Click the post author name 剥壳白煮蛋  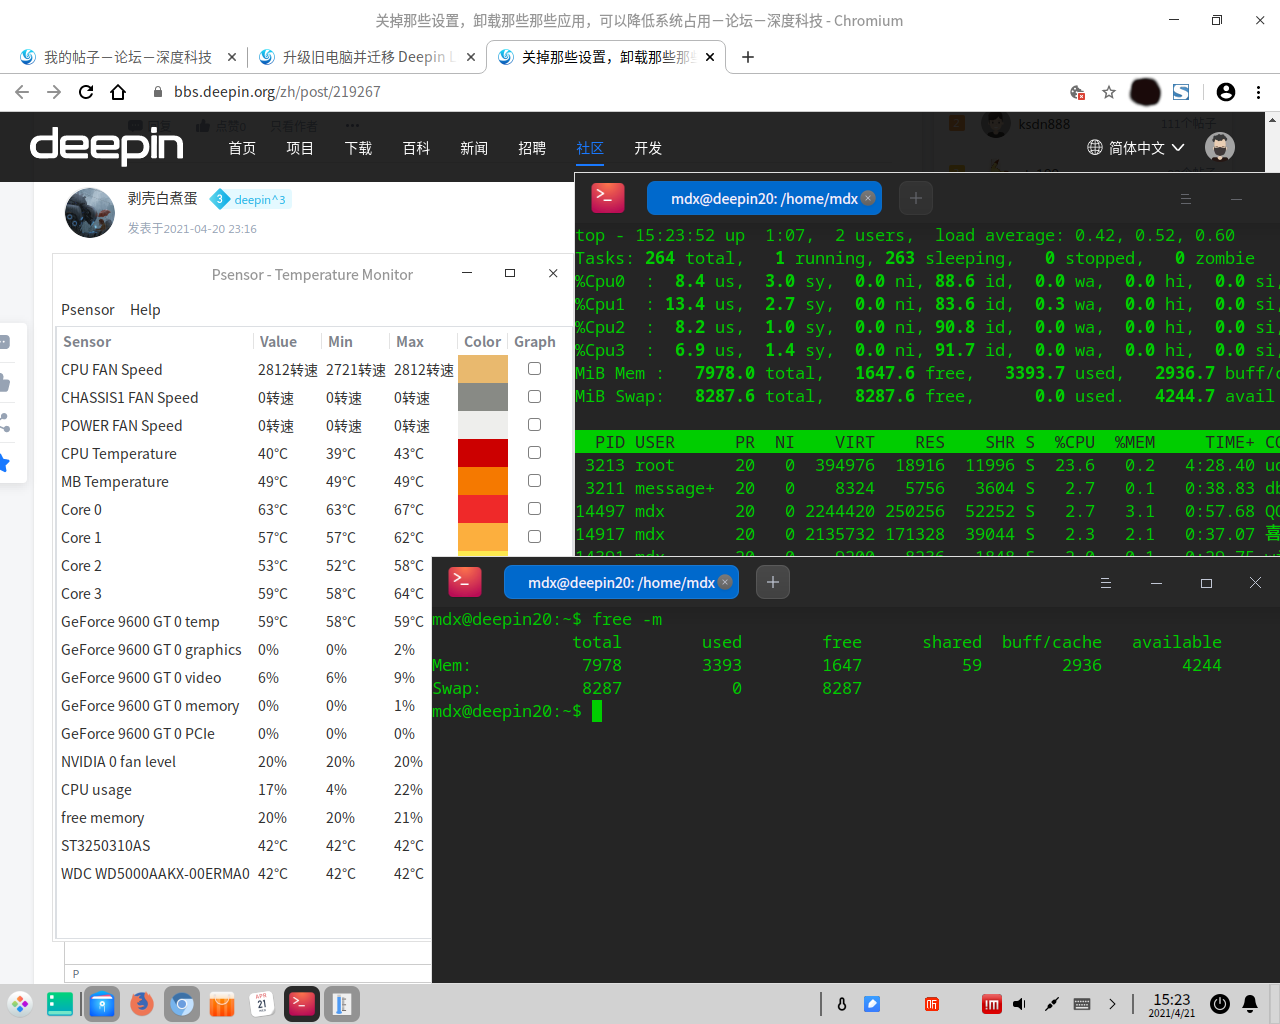tap(162, 198)
